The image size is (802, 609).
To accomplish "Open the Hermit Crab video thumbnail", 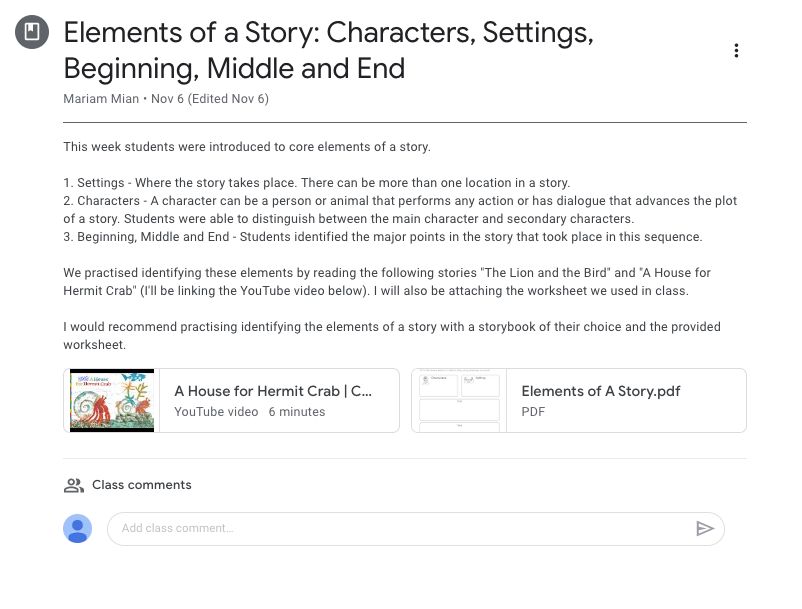I will [x=112, y=401].
